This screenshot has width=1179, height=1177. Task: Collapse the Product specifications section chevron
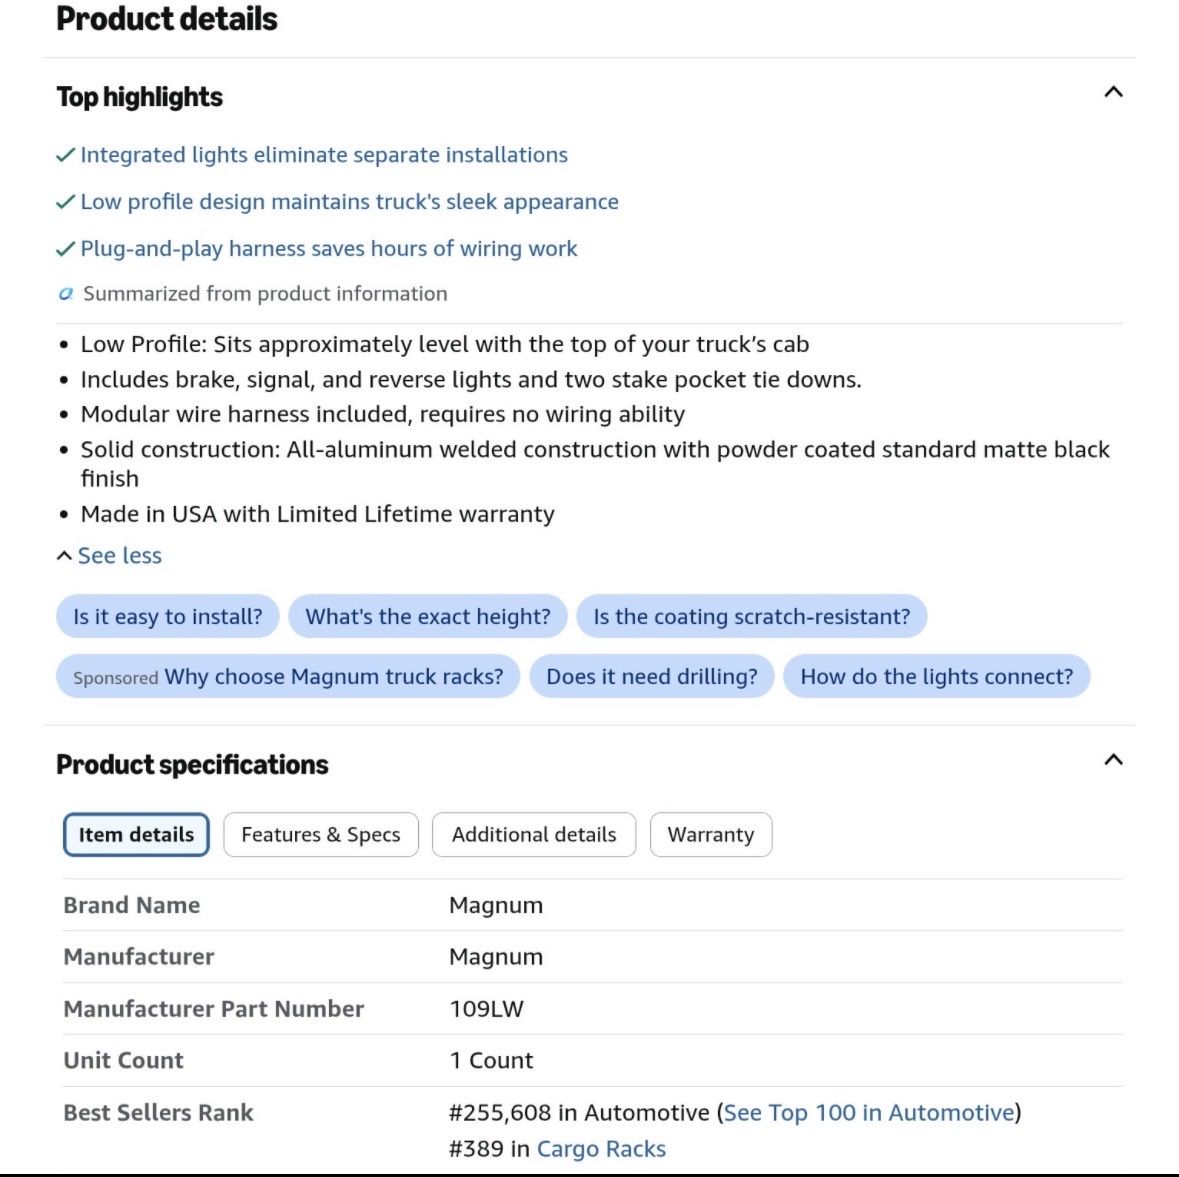1113,760
